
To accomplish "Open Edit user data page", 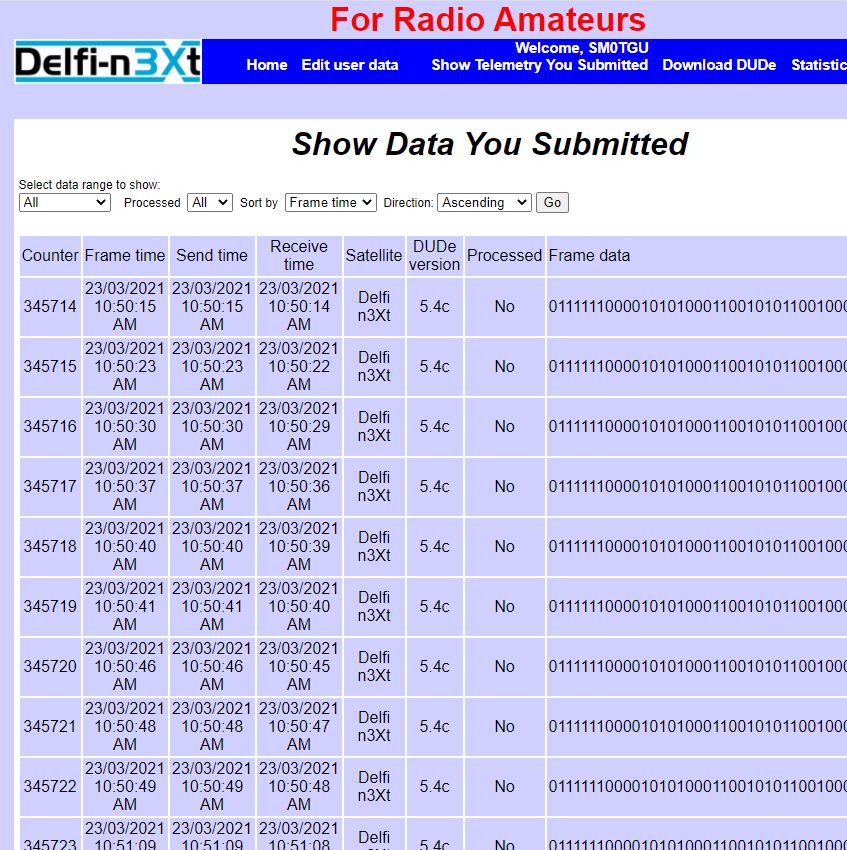I will (350, 65).
